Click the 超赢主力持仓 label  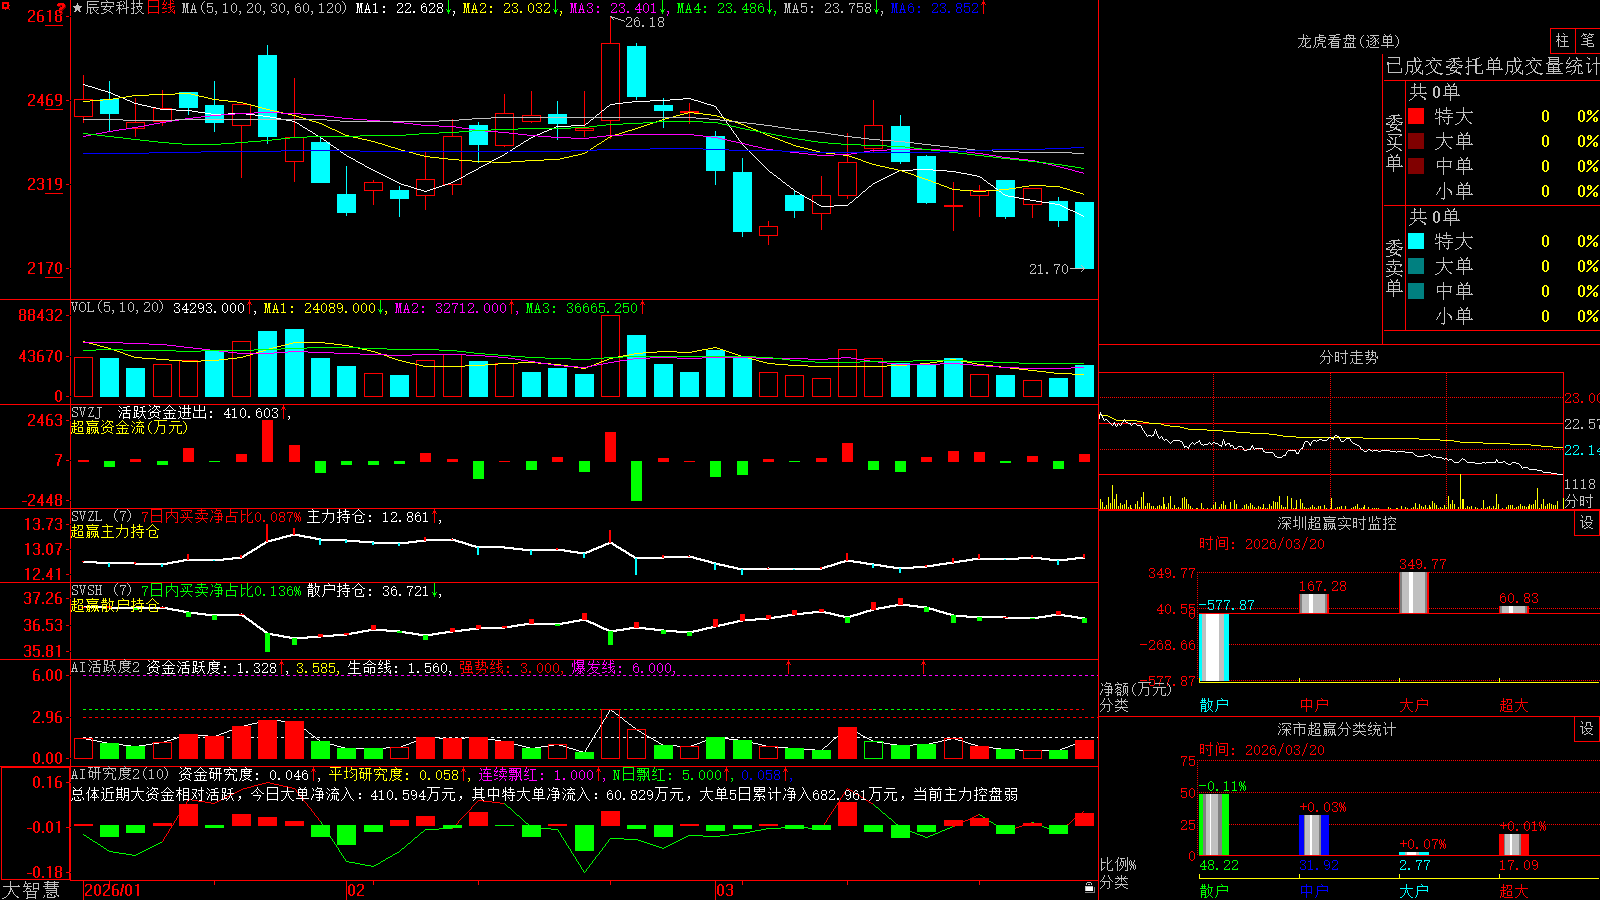click(115, 531)
